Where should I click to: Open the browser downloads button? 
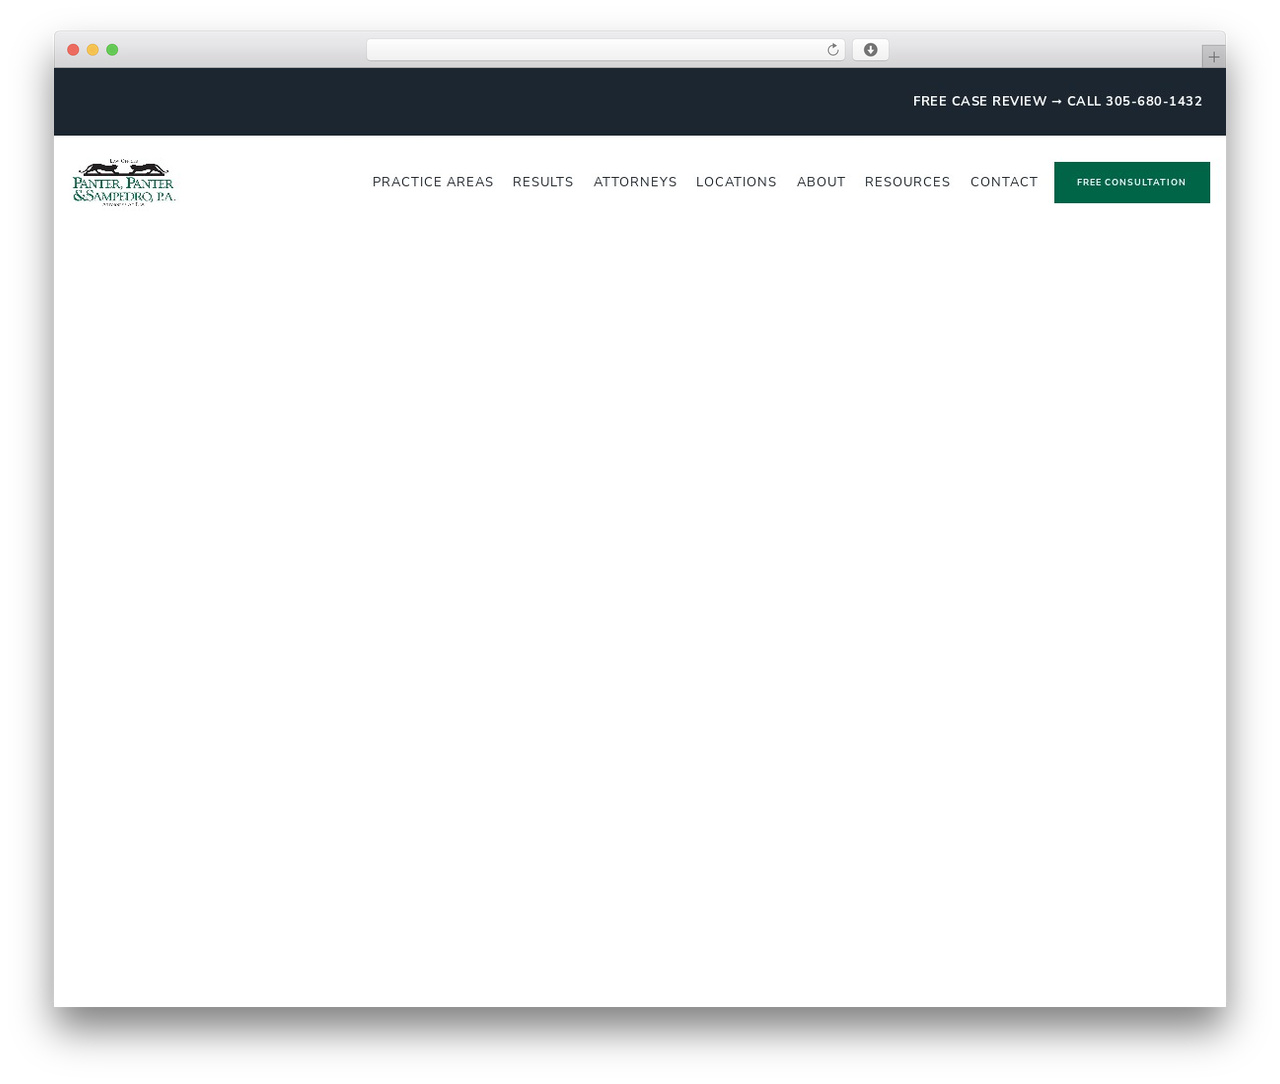coord(870,50)
